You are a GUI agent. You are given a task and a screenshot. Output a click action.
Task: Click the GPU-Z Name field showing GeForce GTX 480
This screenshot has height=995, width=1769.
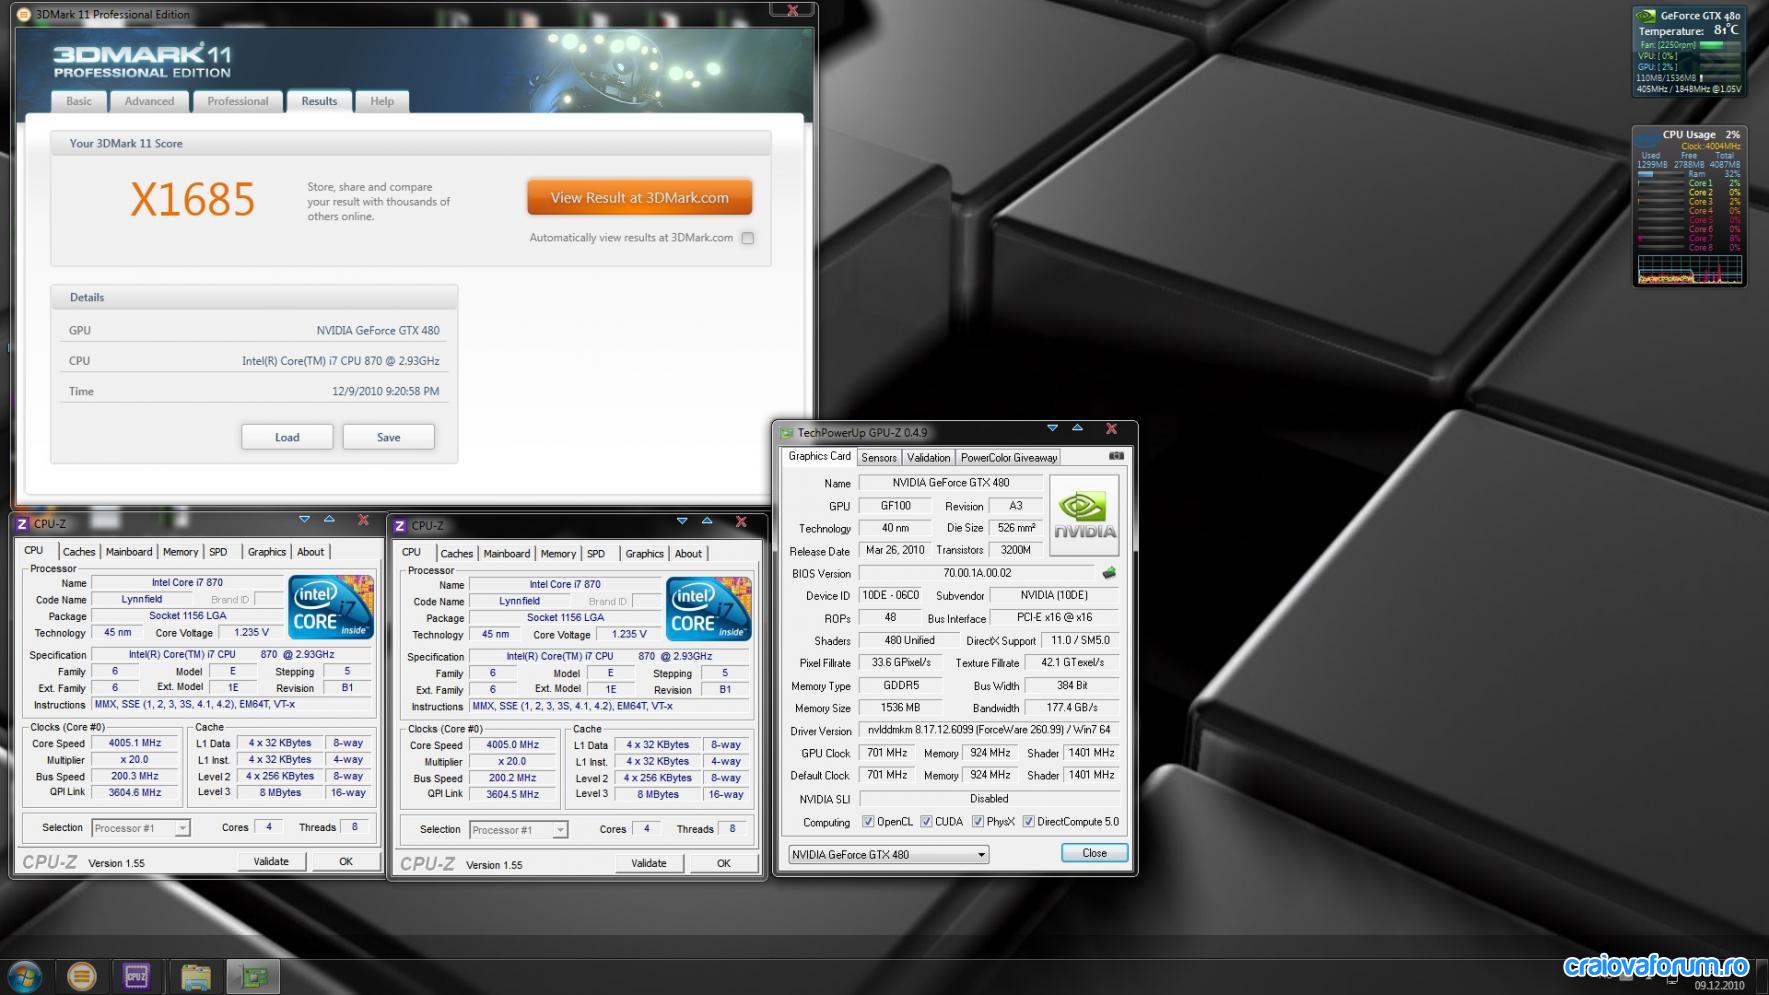pyautogui.click(x=950, y=483)
